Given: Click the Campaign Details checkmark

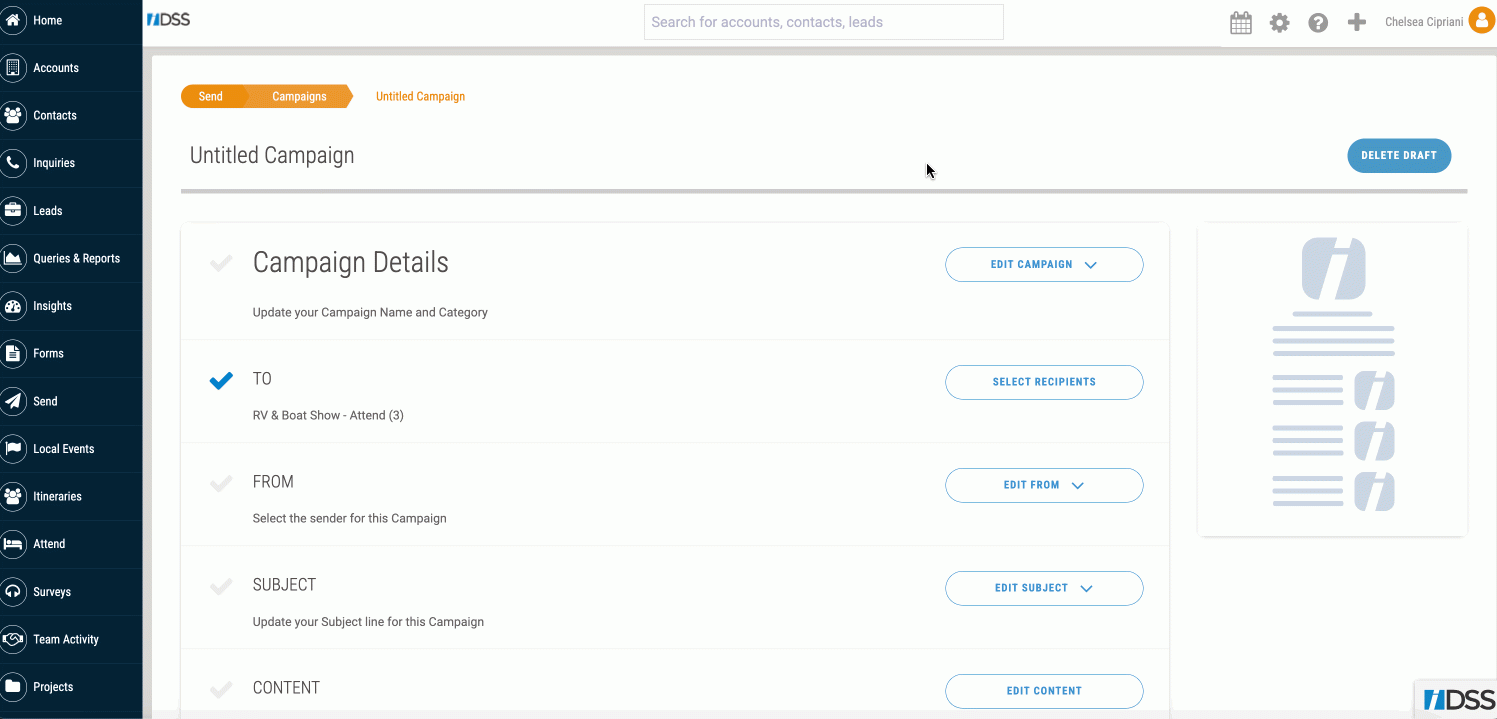Looking at the screenshot, I should pos(221,263).
